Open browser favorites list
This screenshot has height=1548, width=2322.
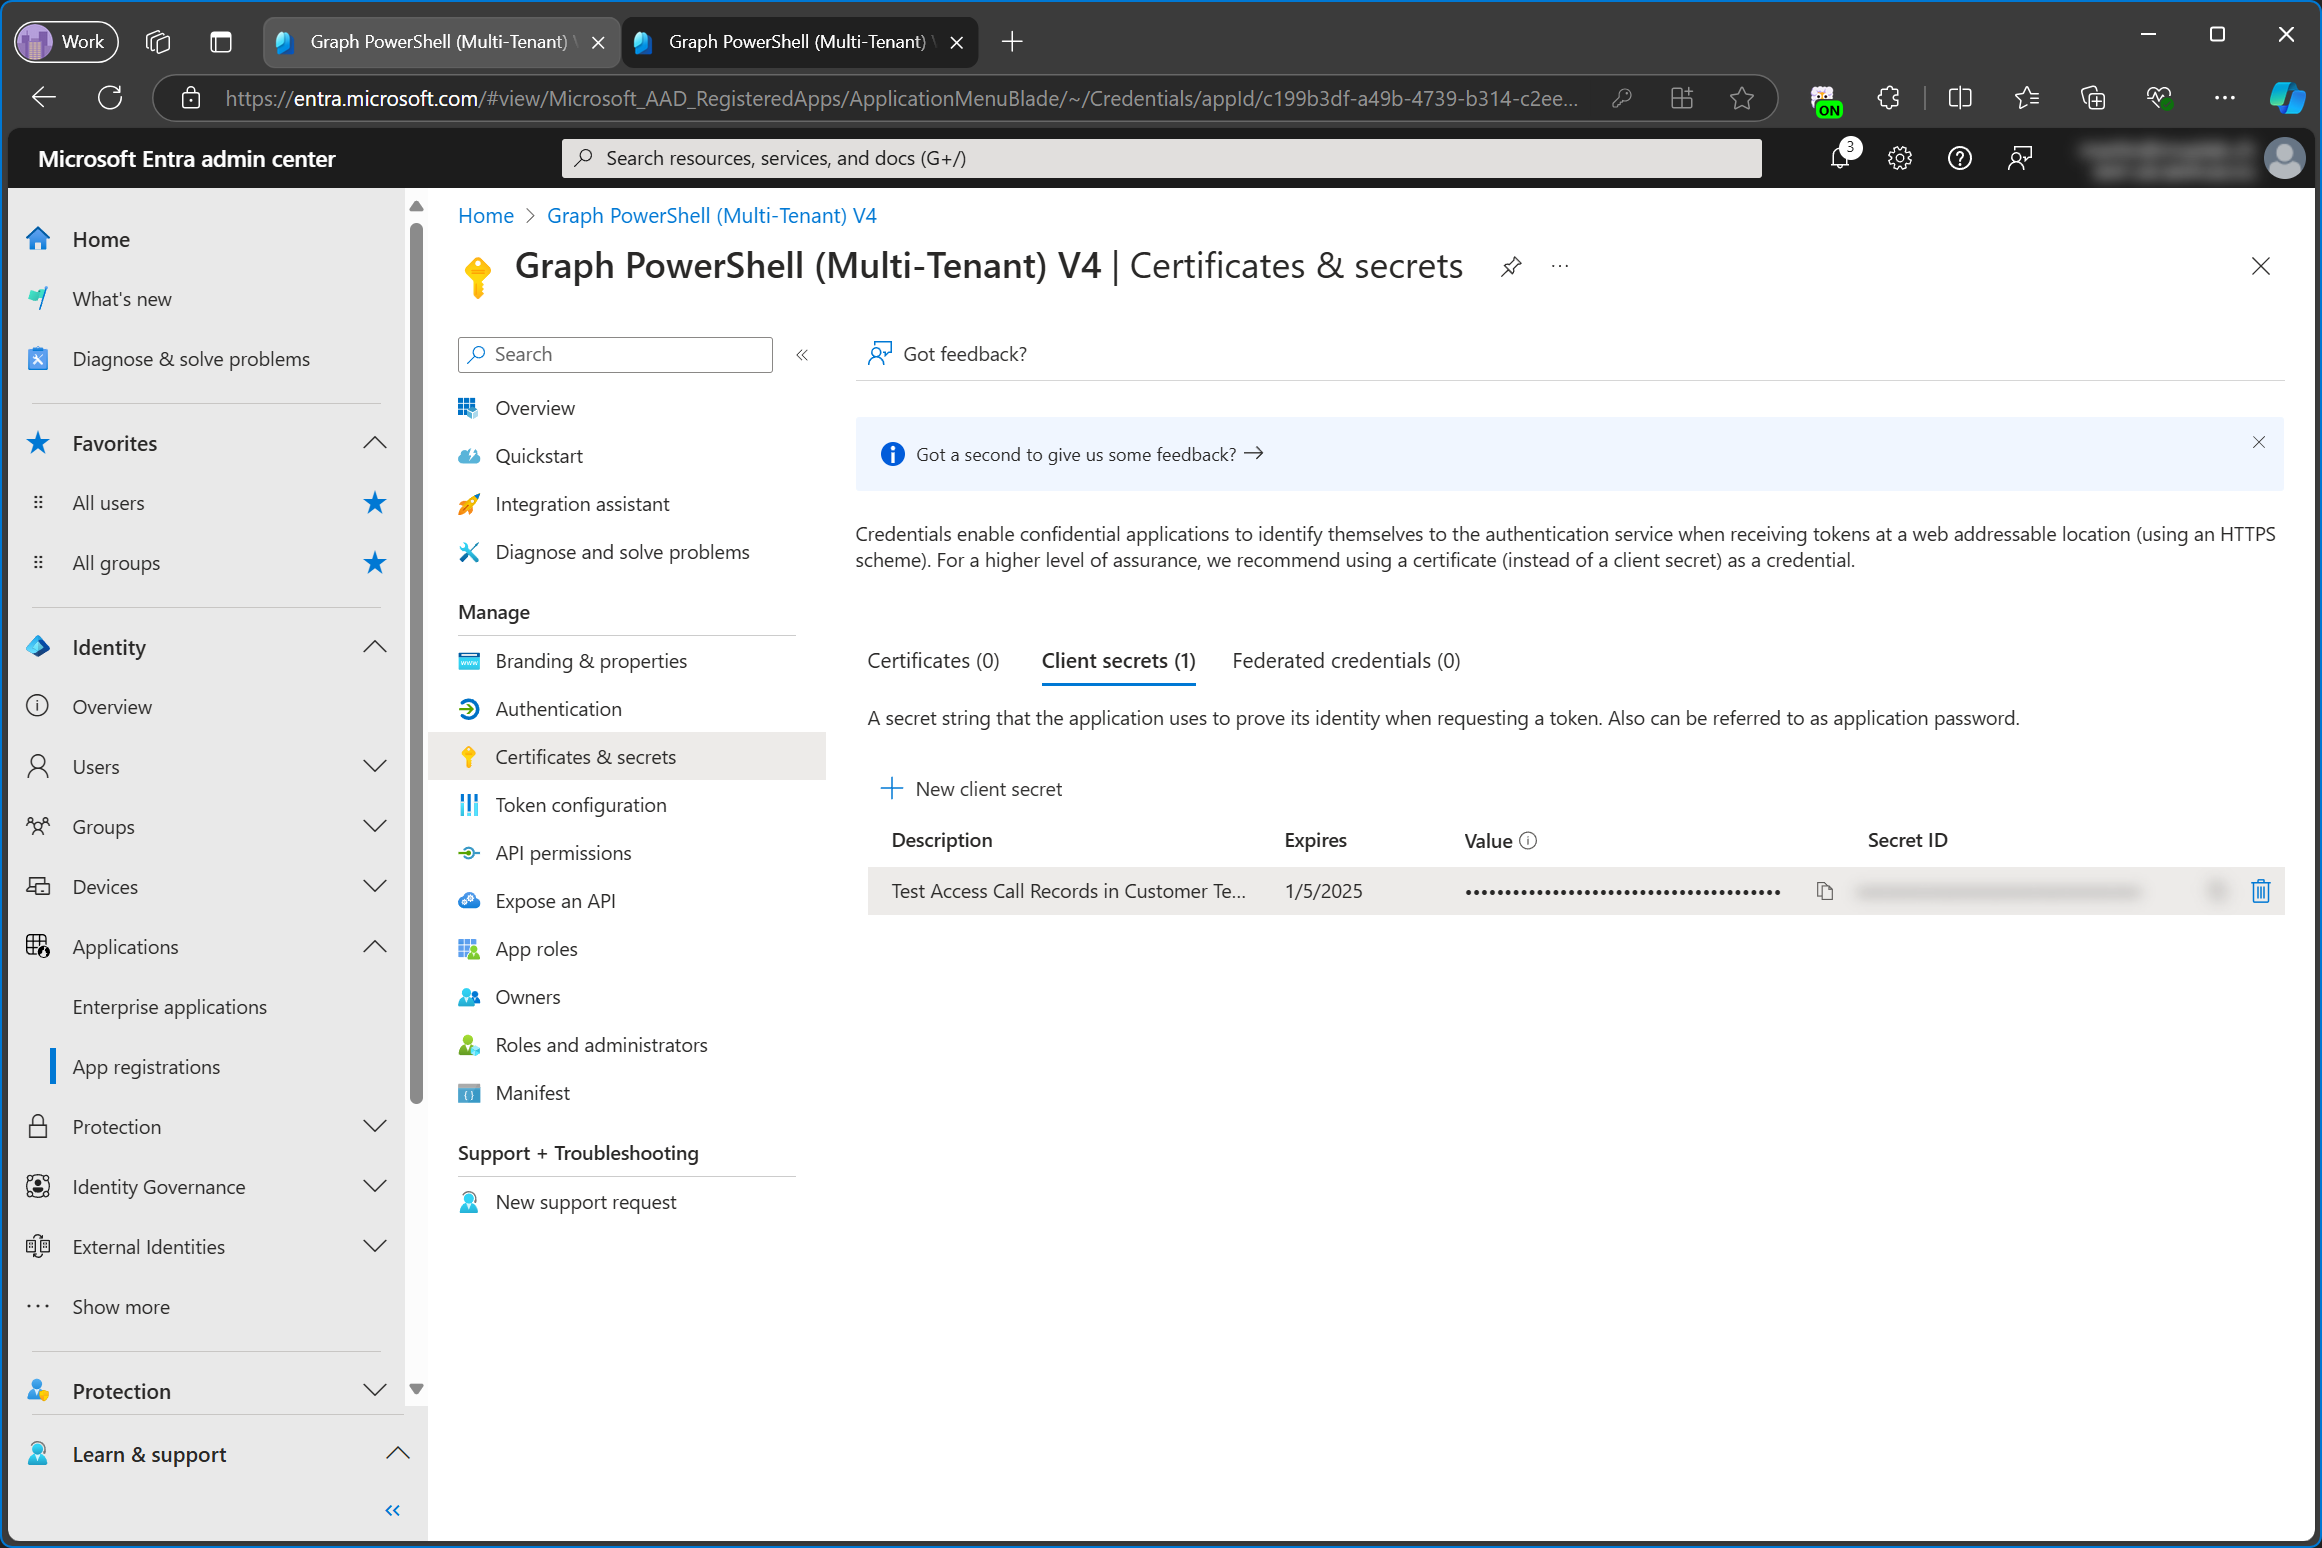click(x=2027, y=98)
